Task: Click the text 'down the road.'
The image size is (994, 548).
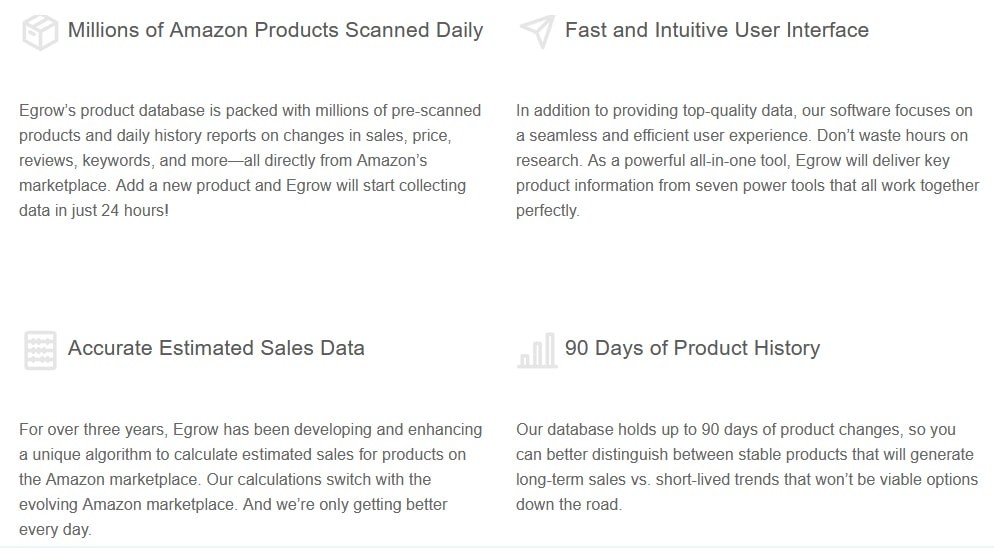Action: tap(569, 505)
